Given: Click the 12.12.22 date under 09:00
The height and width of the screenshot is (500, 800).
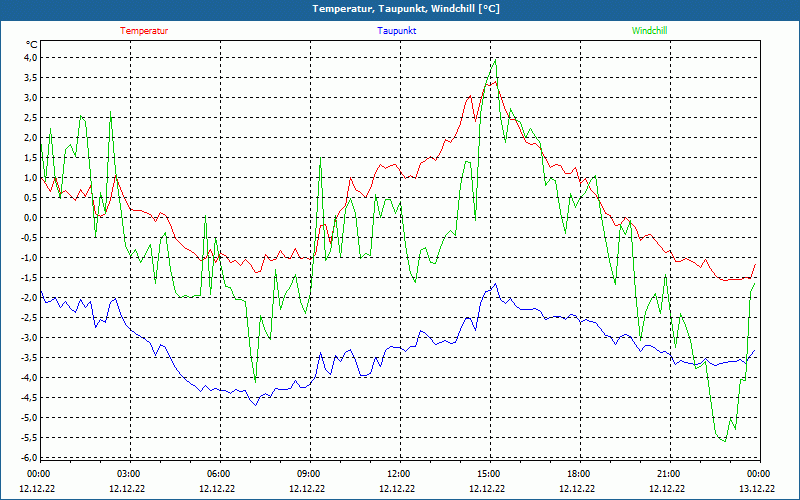Looking at the screenshot, I should (307, 488).
